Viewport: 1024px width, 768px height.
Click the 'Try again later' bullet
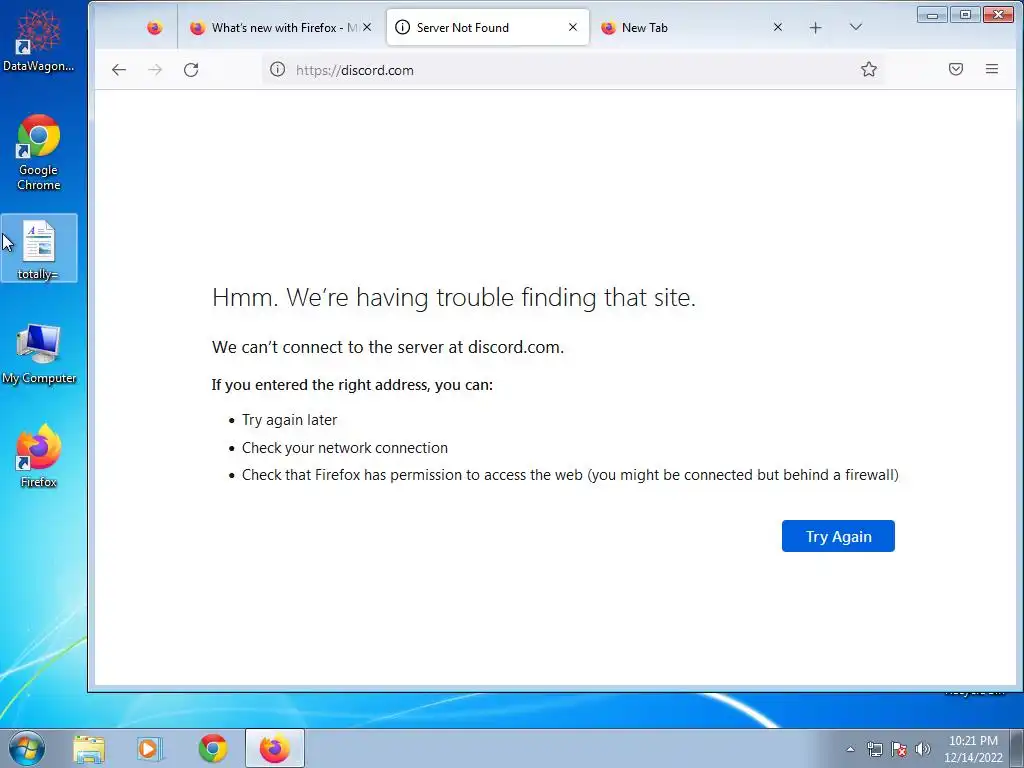click(x=289, y=420)
